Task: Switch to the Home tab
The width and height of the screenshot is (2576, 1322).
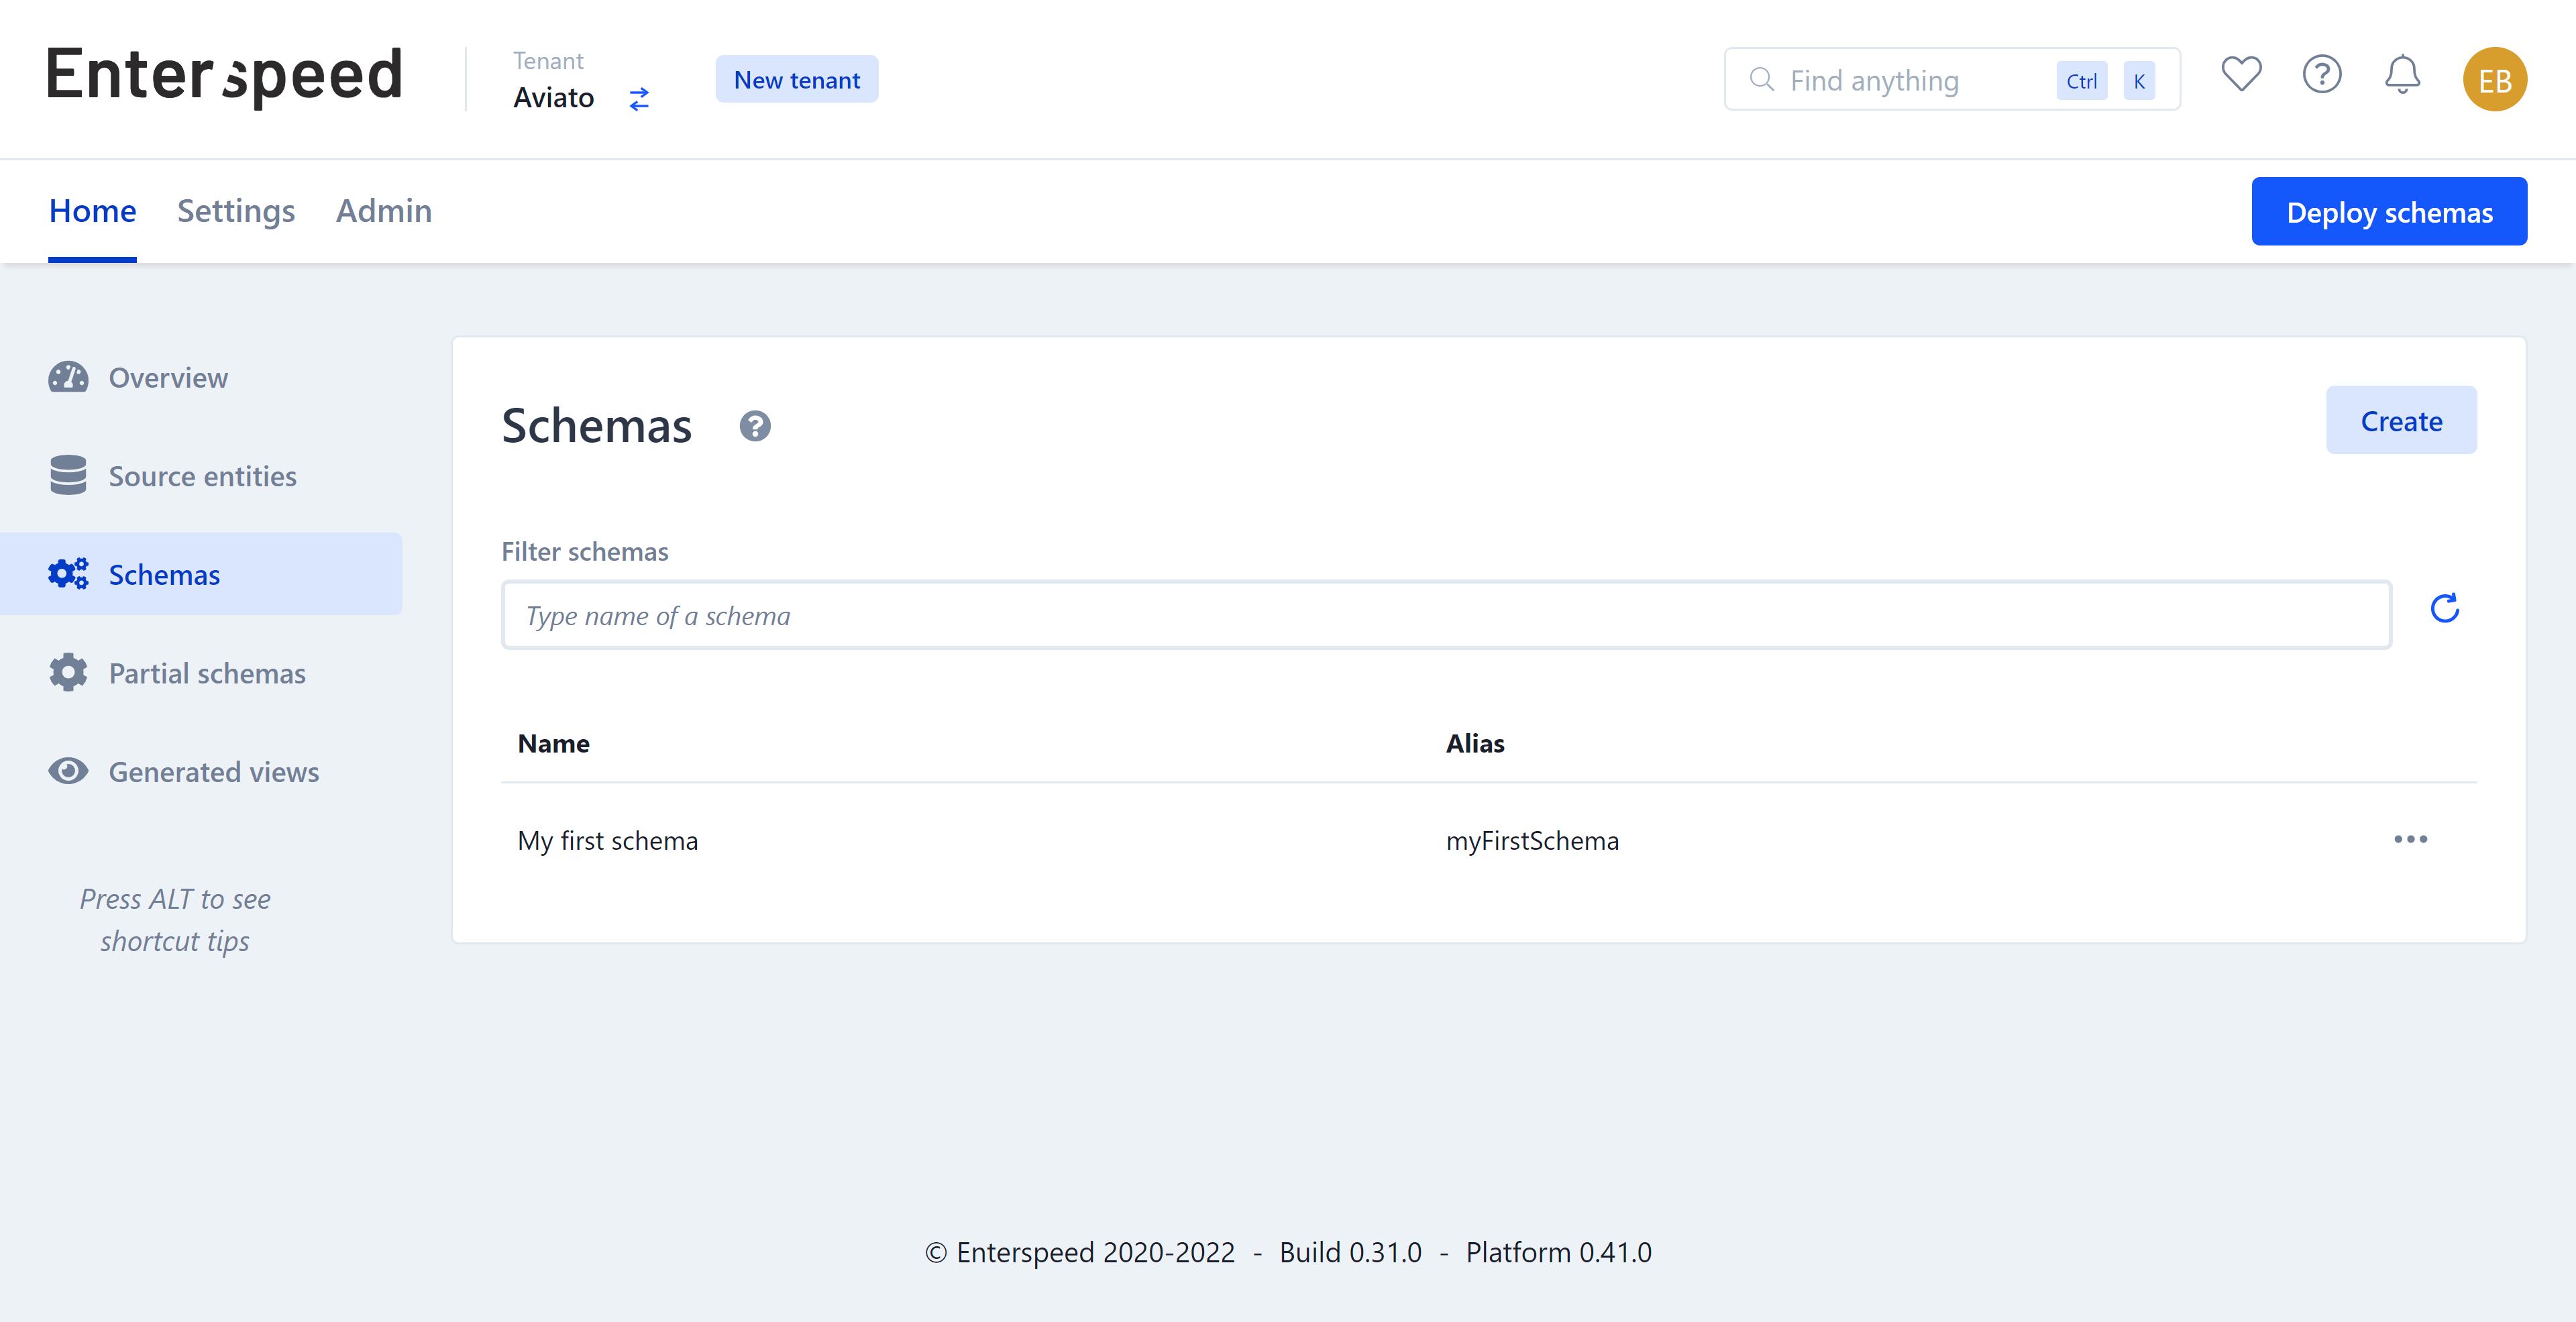Action: coord(92,211)
